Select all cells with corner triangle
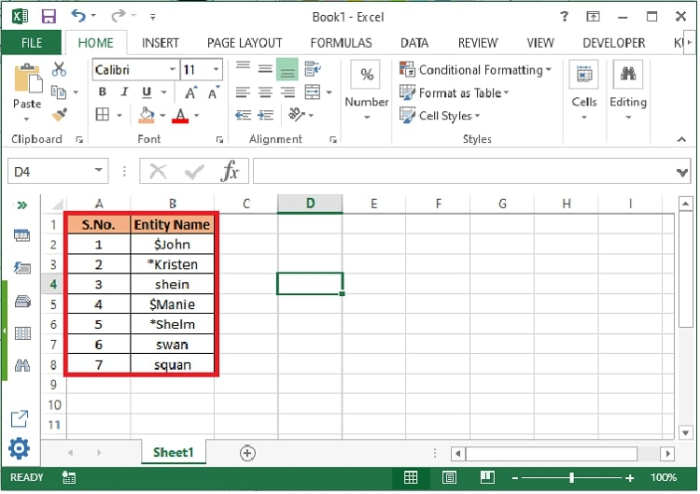 coord(56,205)
